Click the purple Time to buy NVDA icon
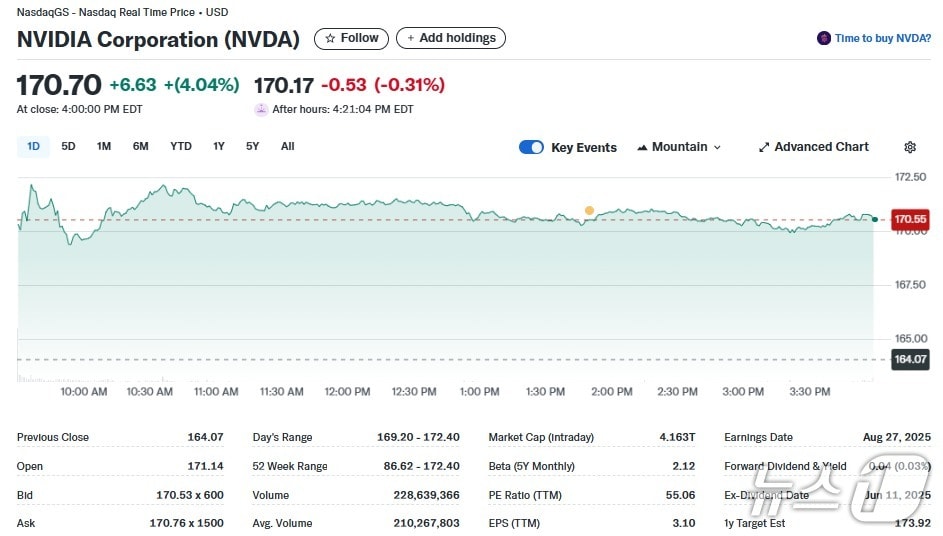943x536 pixels. 824,38
